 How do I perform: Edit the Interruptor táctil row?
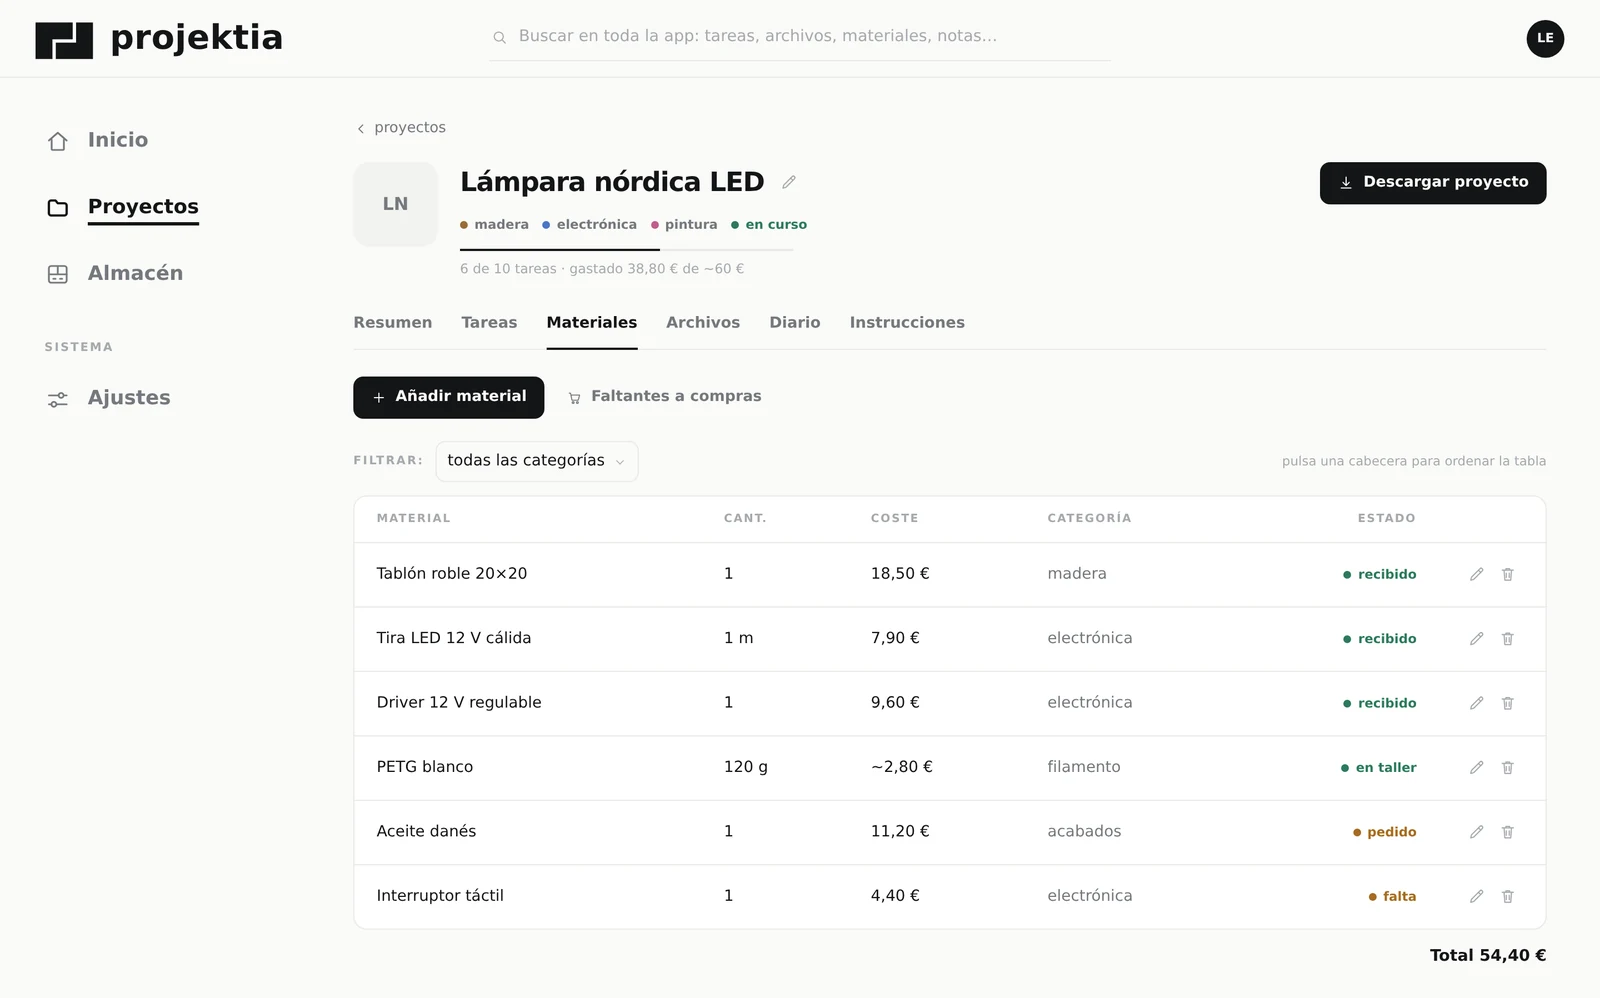[1476, 896]
